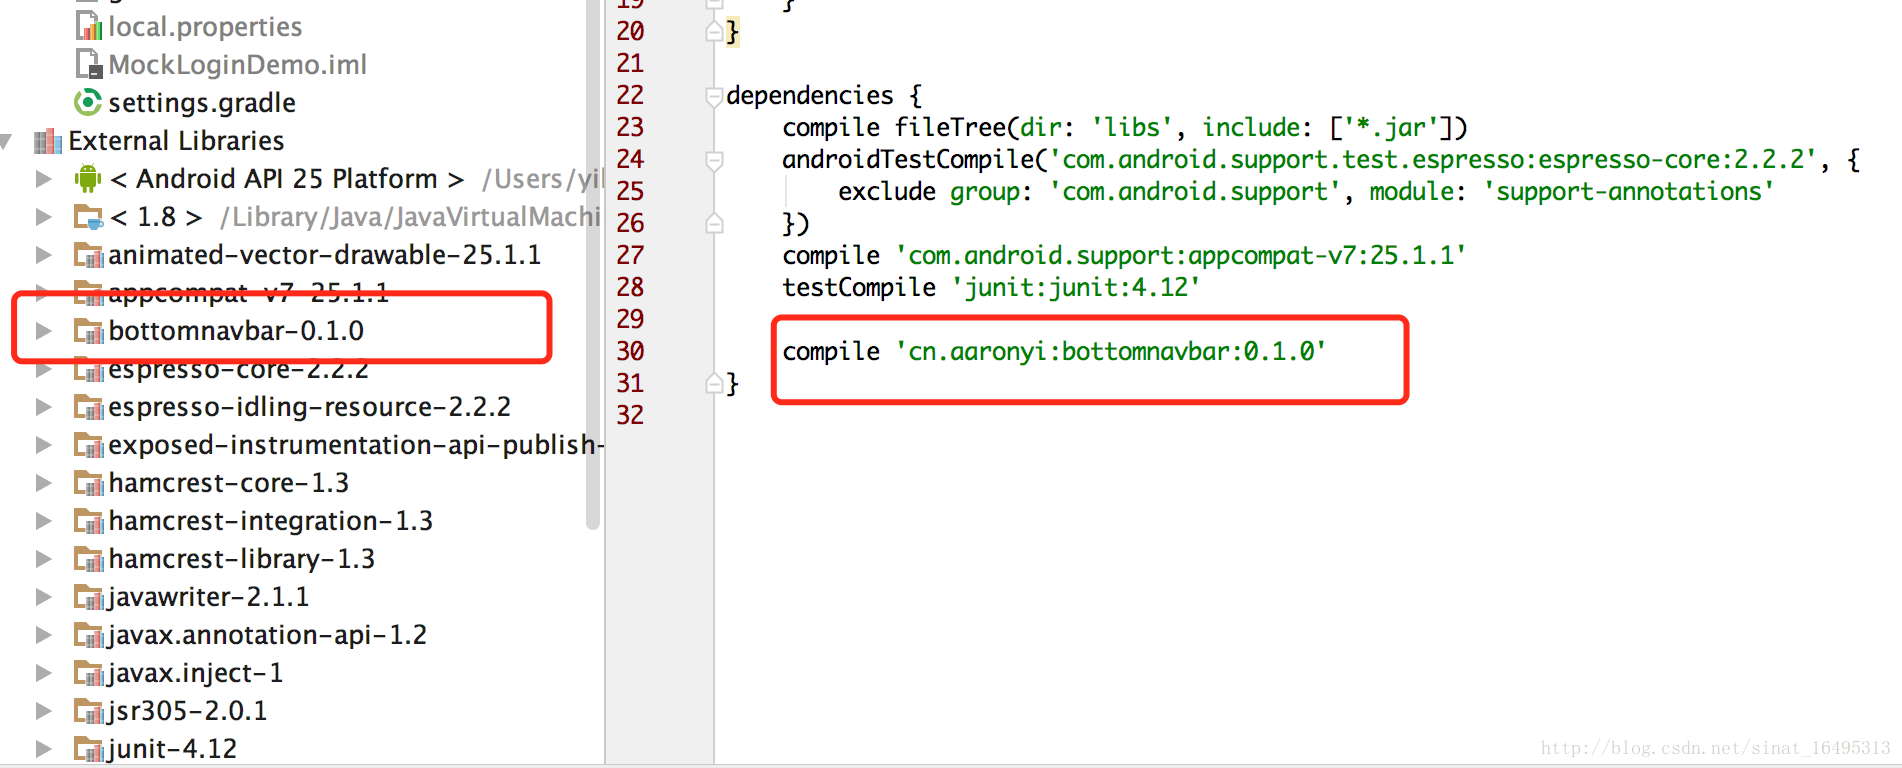Expand the 1.8 JDK library node

[x=44, y=217]
